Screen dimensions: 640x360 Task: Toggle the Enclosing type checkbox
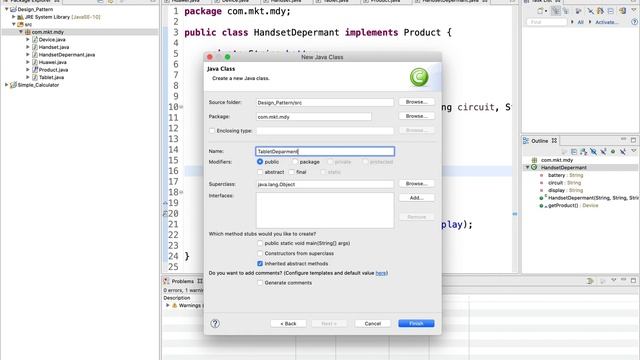pos(212,131)
